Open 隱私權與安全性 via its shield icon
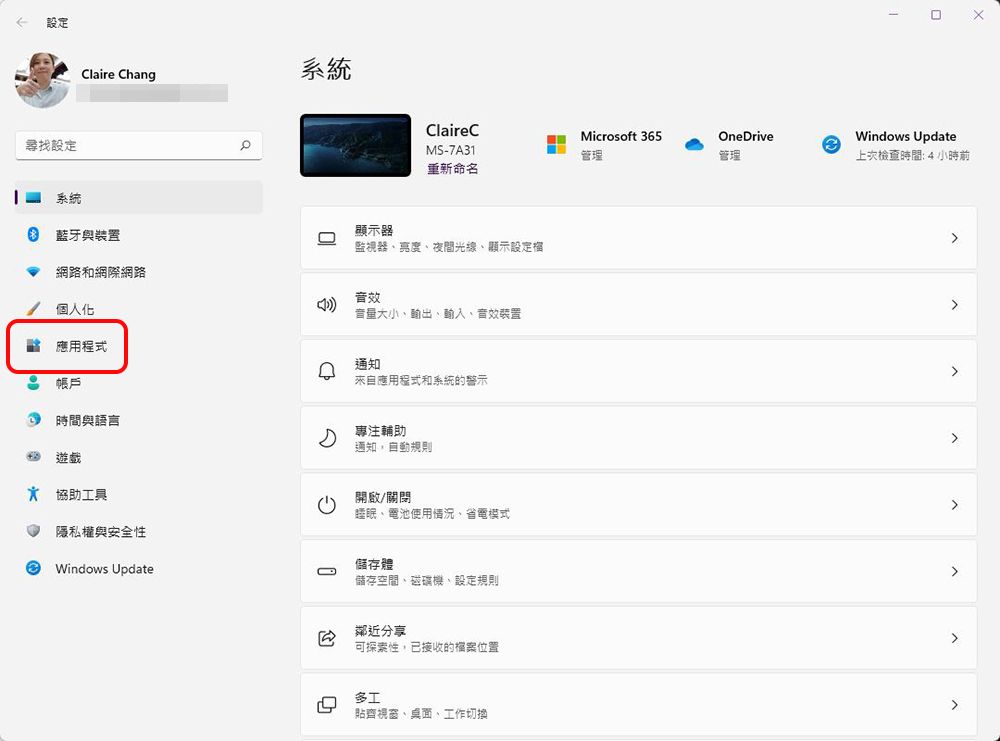This screenshot has width=1000, height=741. point(33,531)
